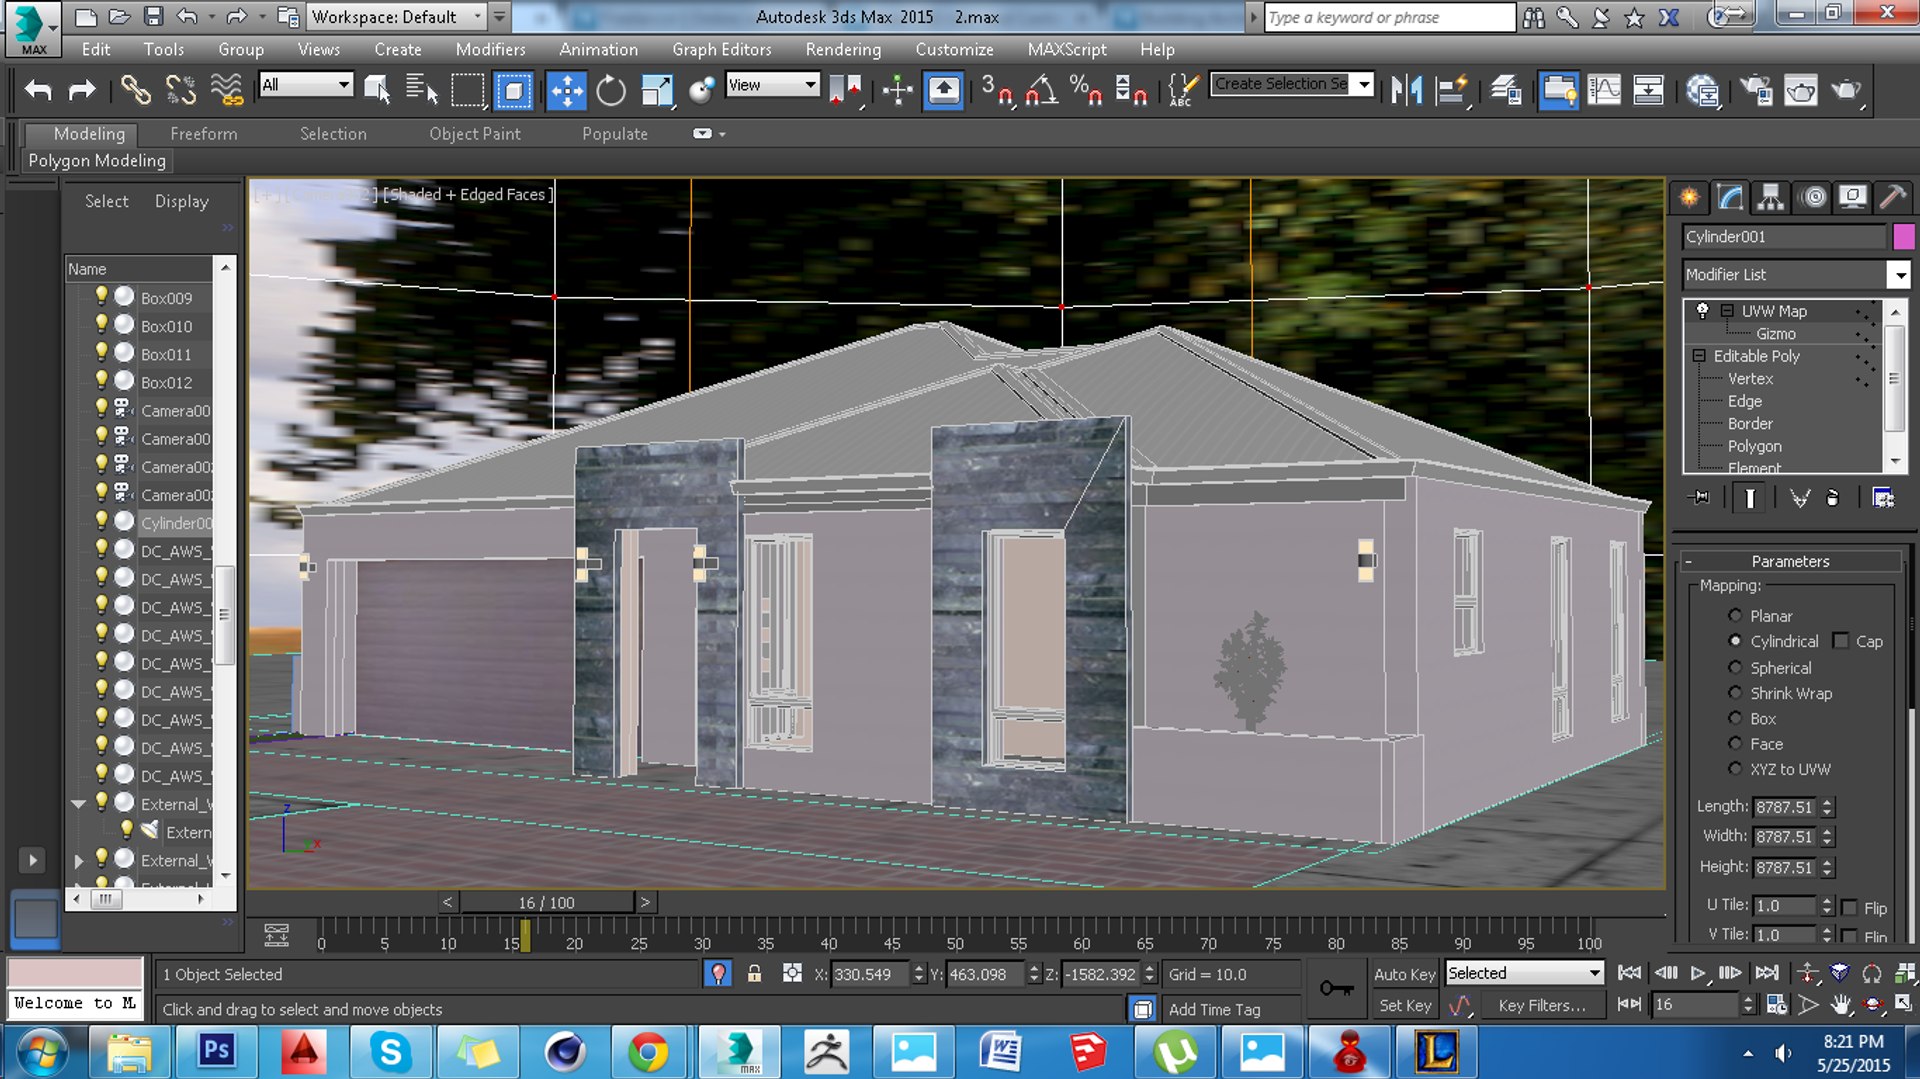This screenshot has height=1079, width=1920.
Task: Open the Curve Editor
Action: (1604, 91)
